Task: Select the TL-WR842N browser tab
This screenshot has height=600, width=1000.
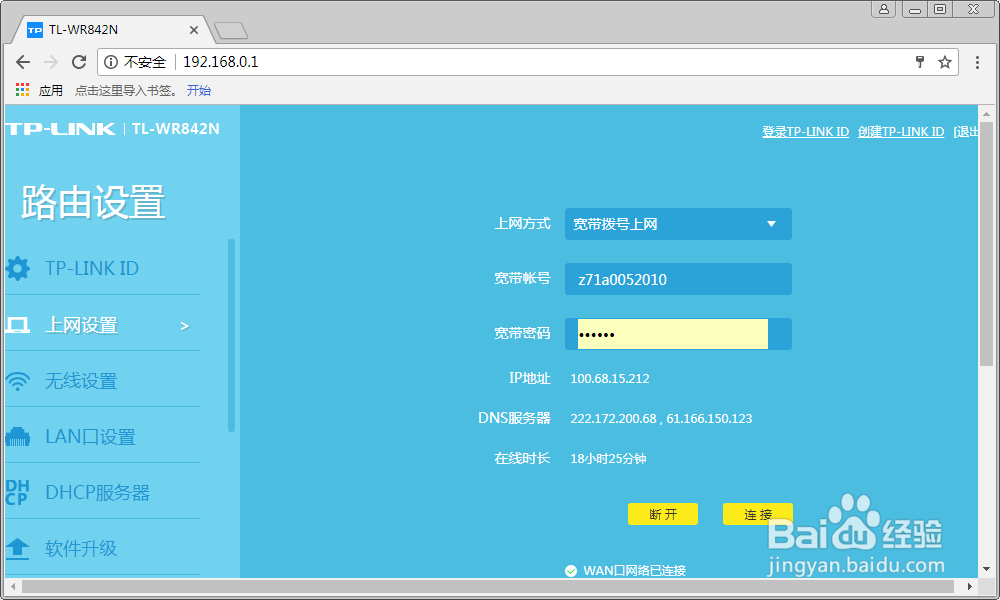Action: 115,30
